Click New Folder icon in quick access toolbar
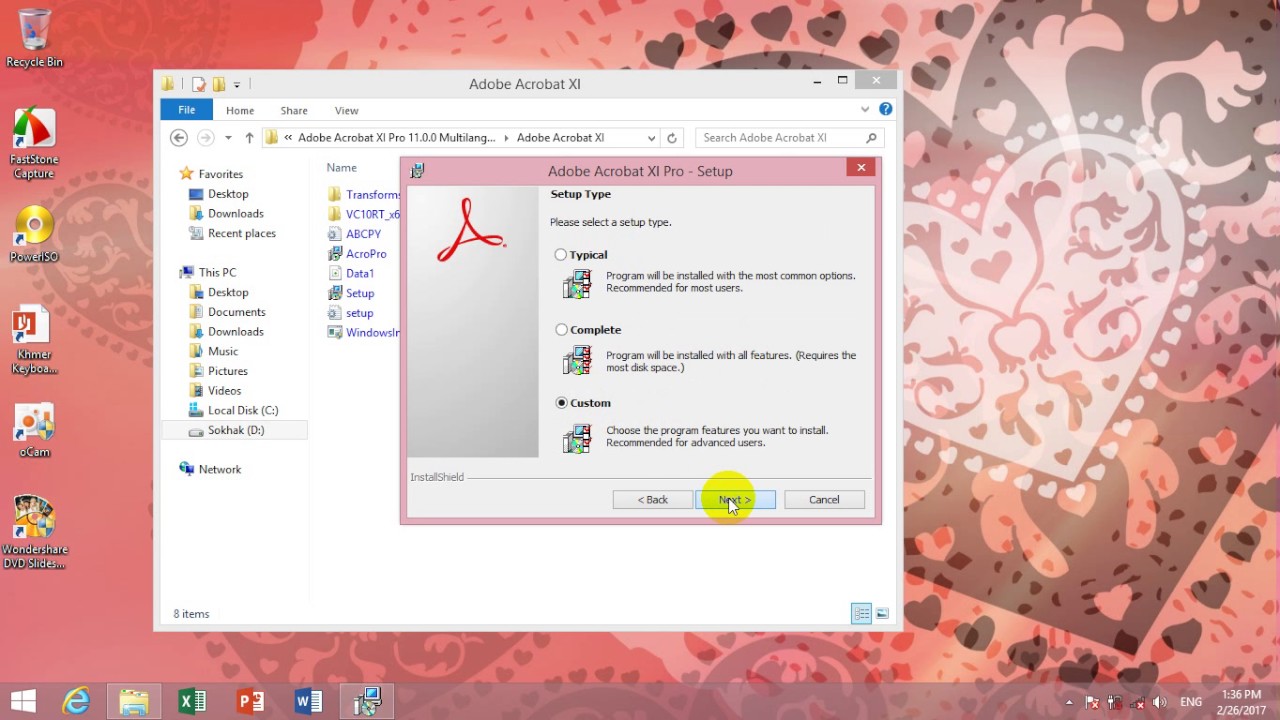The width and height of the screenshot is (1280, 720). tap(218, 84)
